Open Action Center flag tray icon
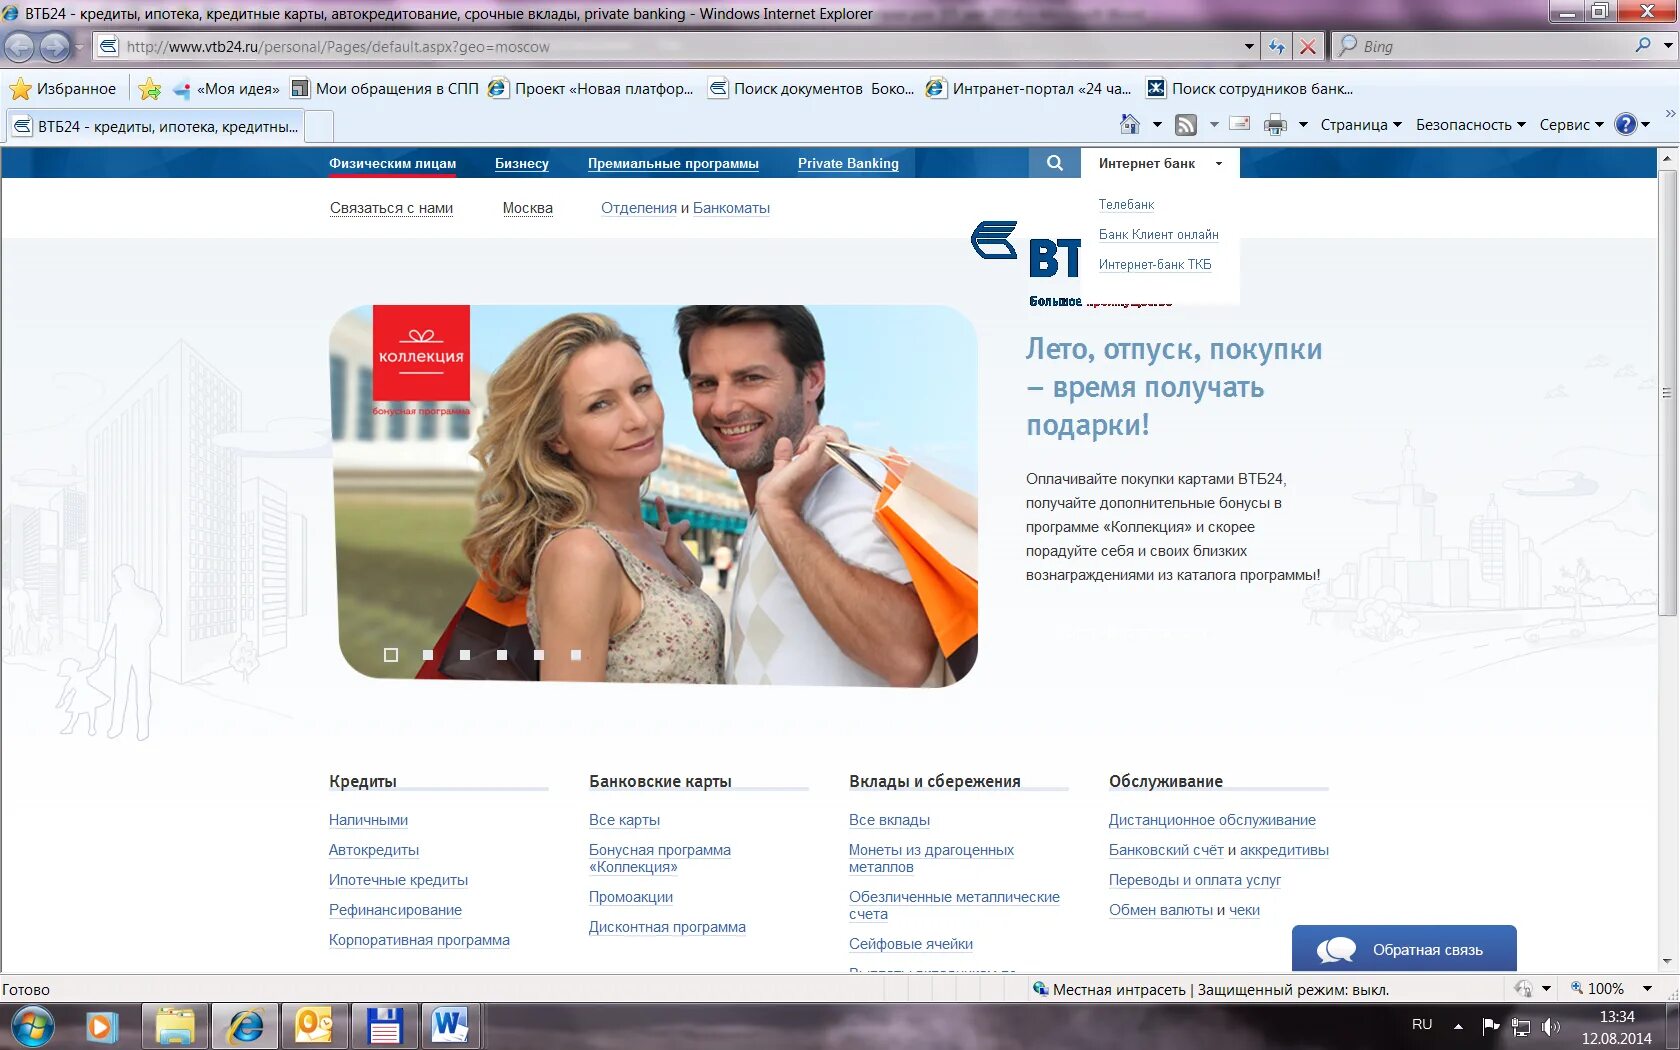 point(1491,1025)
